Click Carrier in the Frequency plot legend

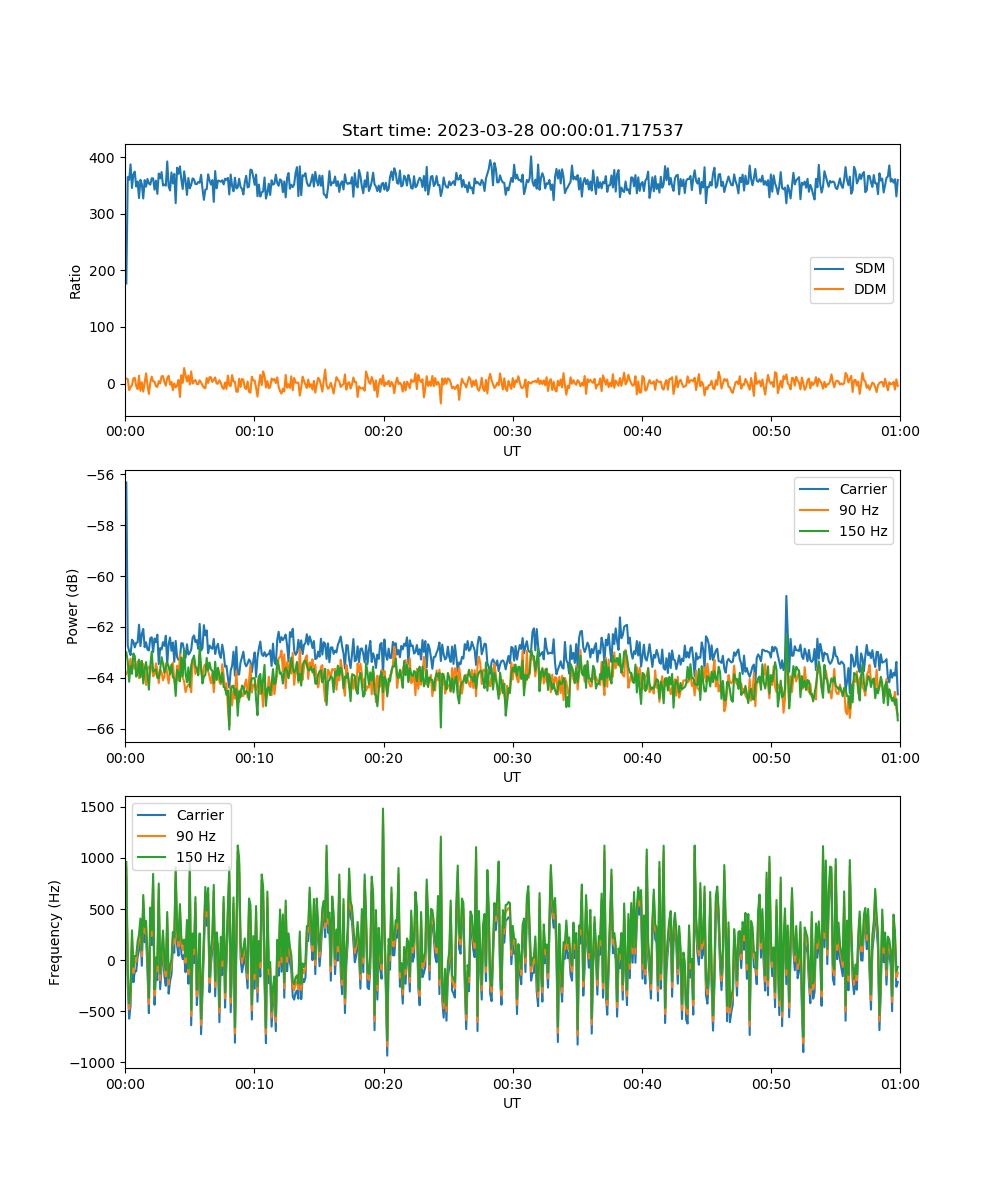coord(182,815)
